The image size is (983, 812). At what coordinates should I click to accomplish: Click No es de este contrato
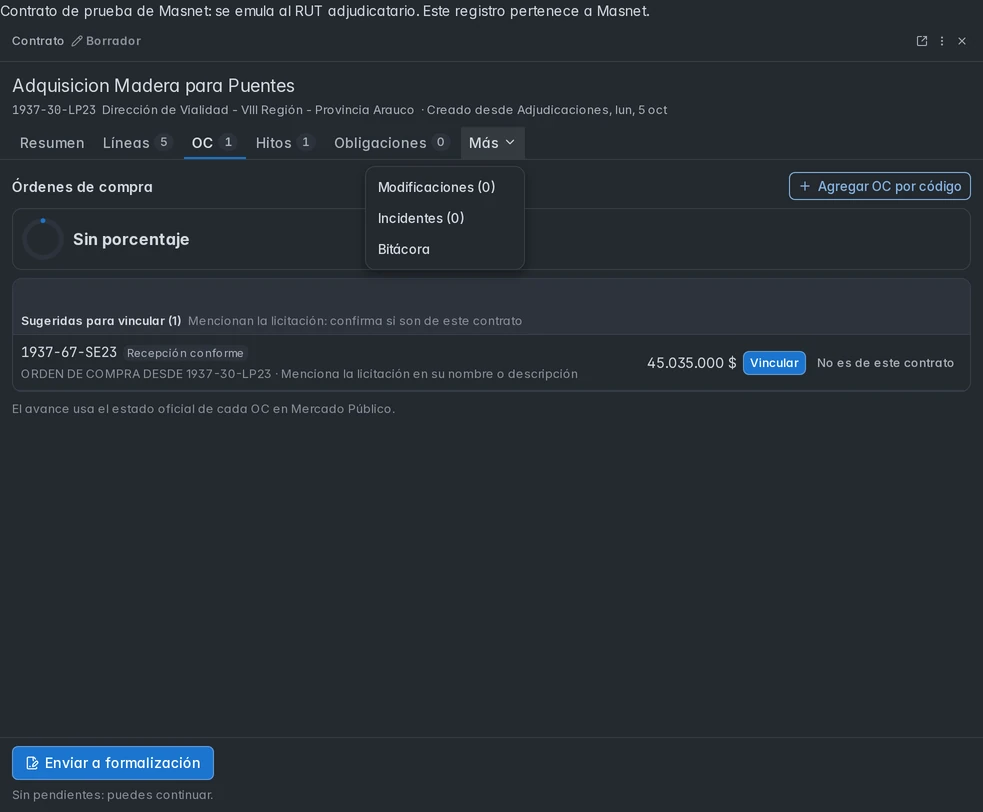[885, 363]
